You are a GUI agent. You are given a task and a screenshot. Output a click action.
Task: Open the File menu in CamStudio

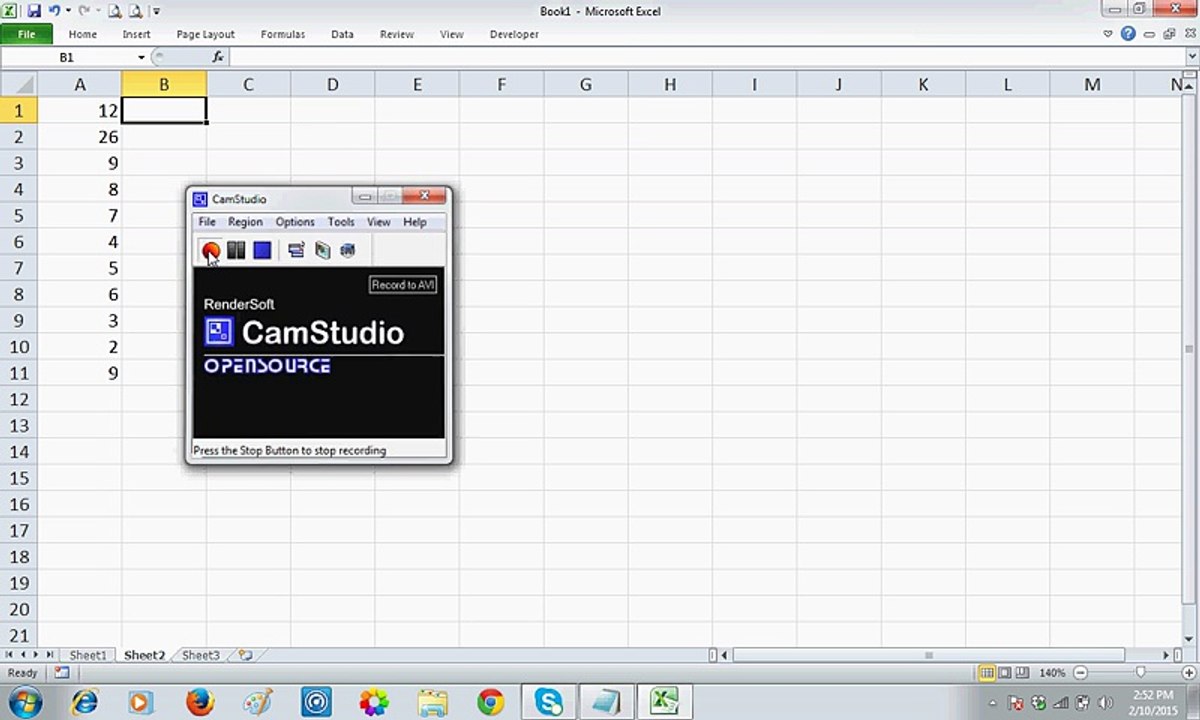point(207,222)
